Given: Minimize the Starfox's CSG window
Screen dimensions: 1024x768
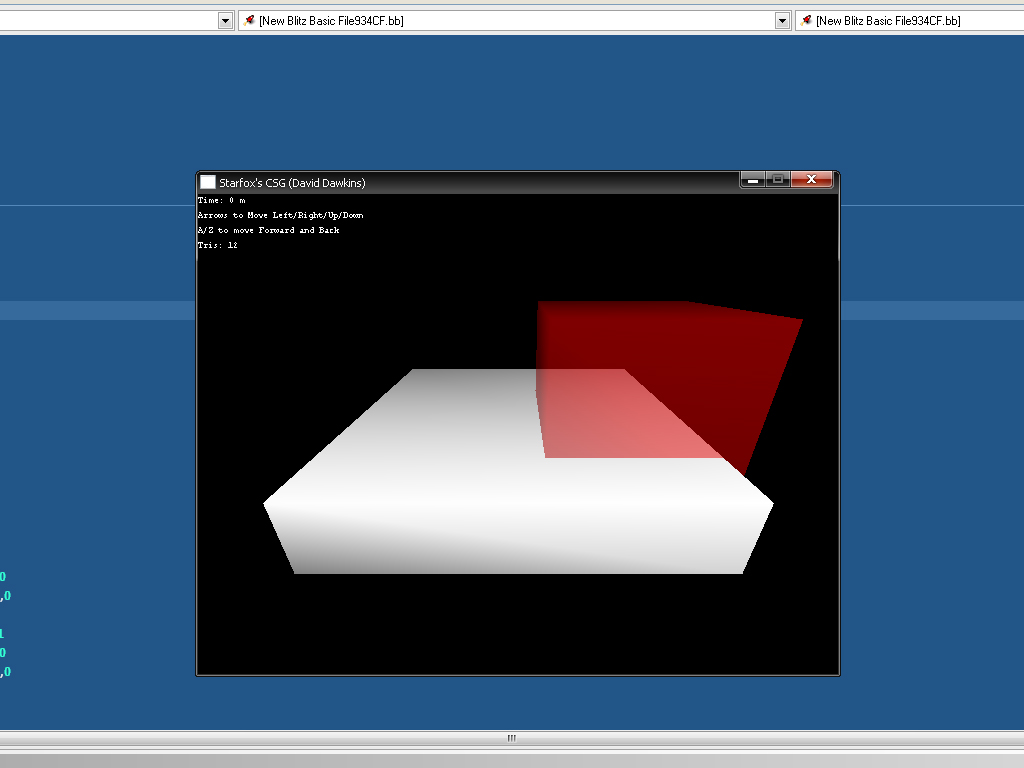Looking at the screenshot, I should click(x=752, y=180).
